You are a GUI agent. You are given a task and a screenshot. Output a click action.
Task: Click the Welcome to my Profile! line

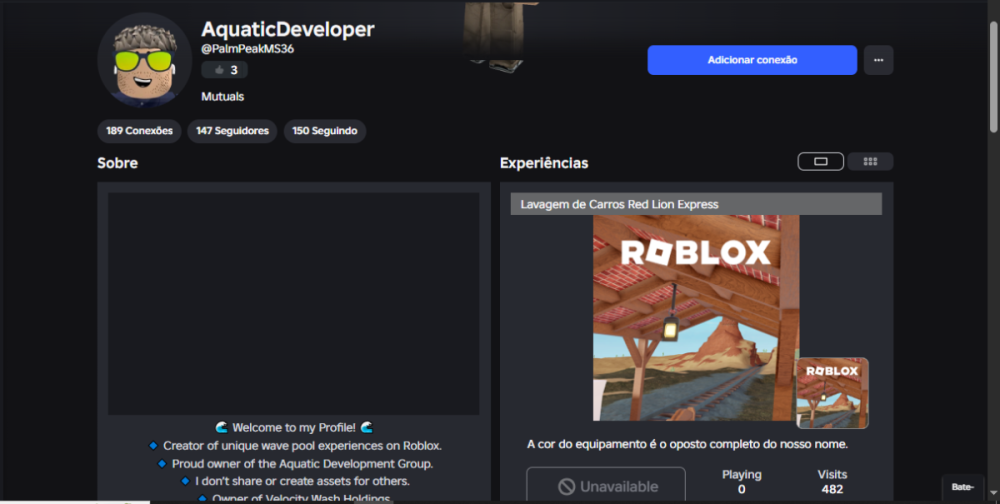point(294,427)
